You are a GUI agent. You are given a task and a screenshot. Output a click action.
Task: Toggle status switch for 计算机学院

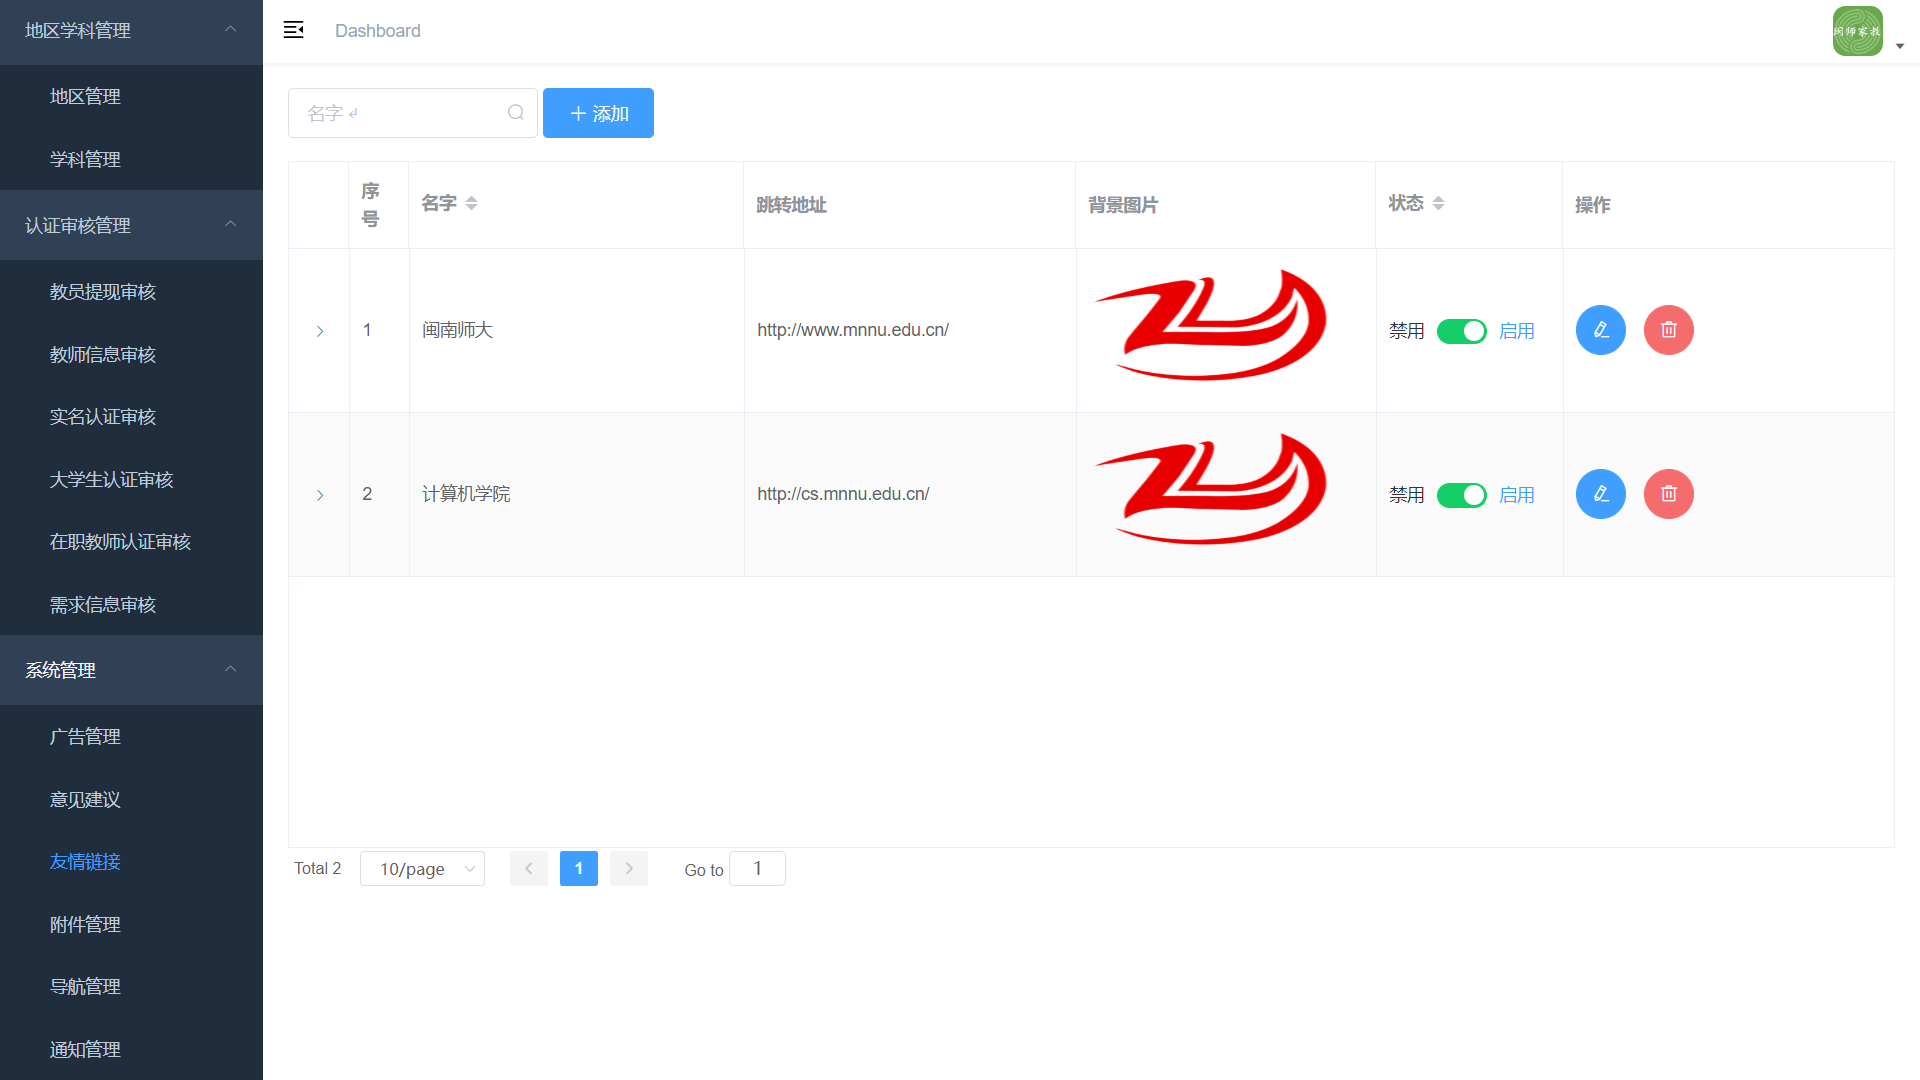[1461, 495]
